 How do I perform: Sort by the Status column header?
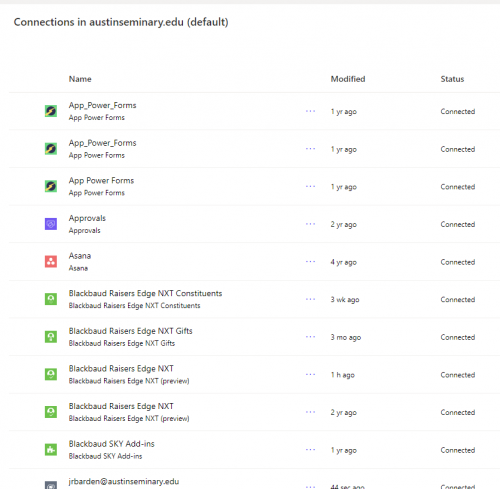452,79
